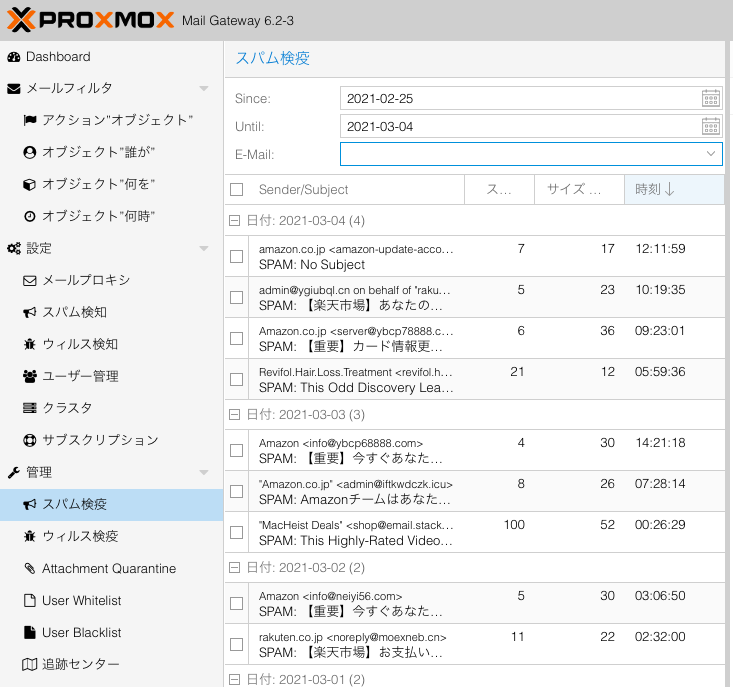
Task: Open the User Whitelist page
Action: (111, 600)
